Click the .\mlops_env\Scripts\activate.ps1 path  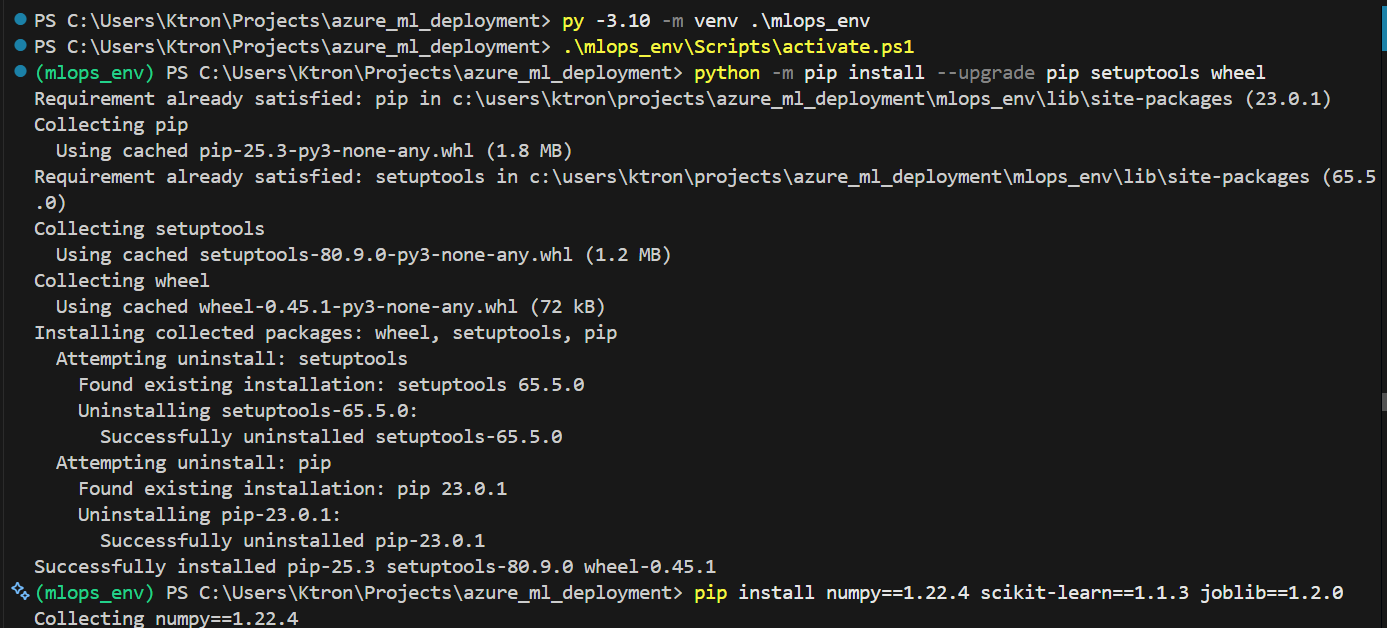click(738, 47)
